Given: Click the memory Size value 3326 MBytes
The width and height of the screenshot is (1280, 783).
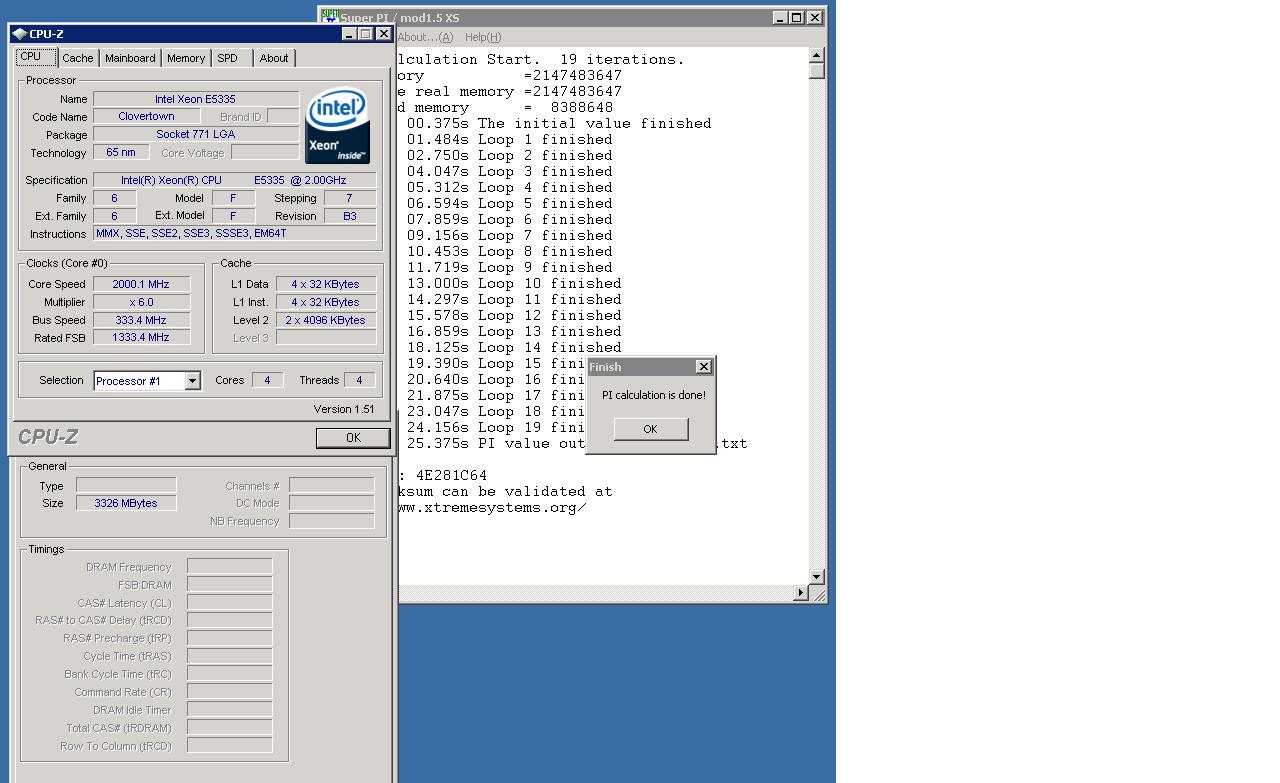Looking at the screenshot, I should click(x=126, y=503).
